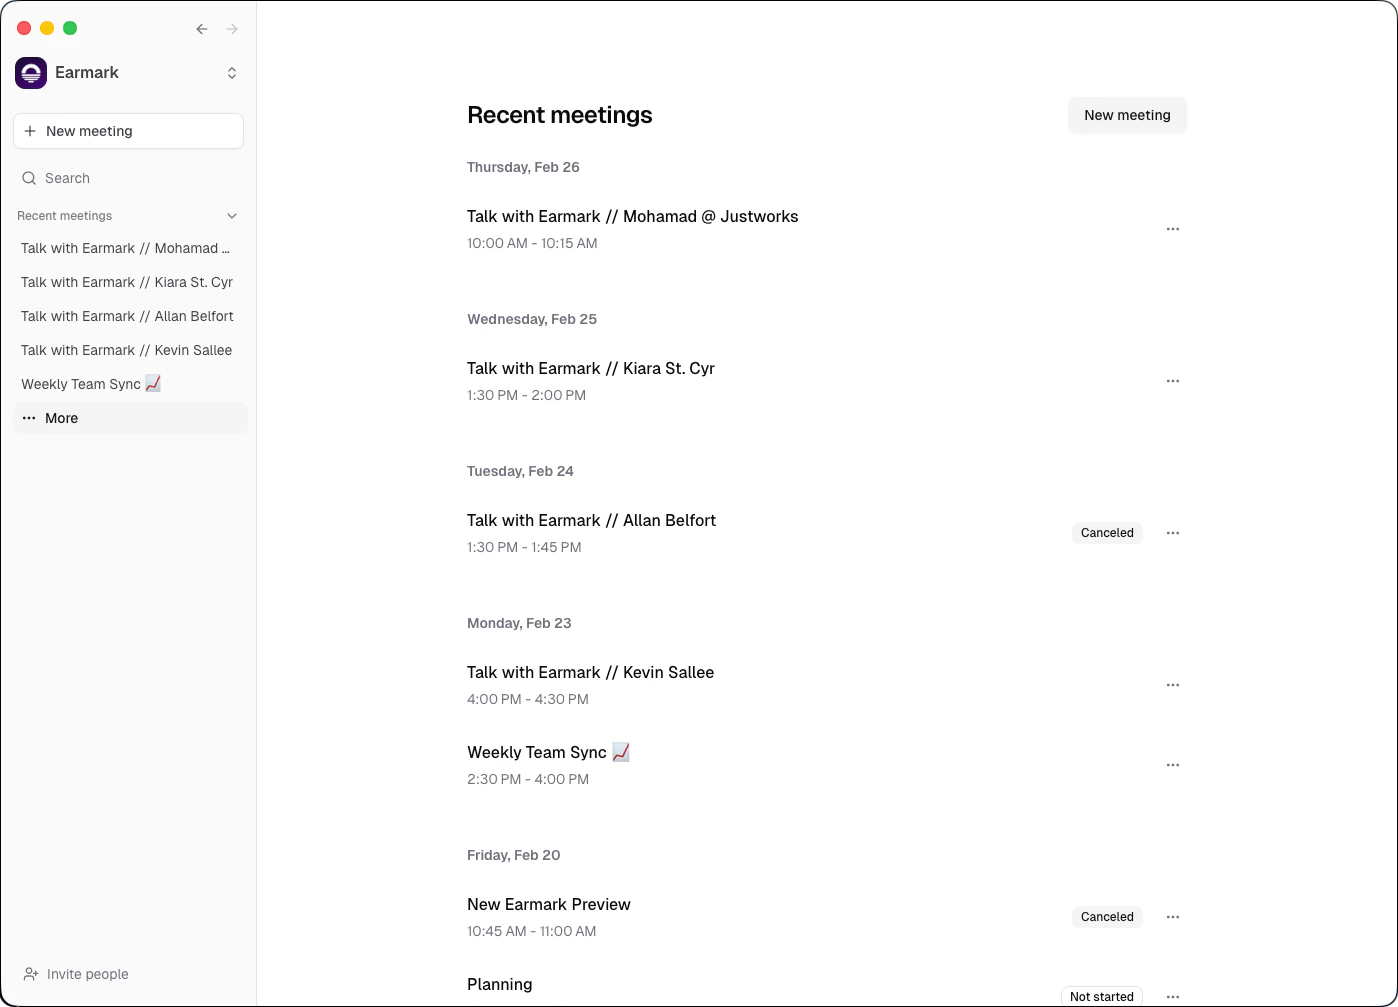
Task: Click the New meeting button at top right
Action: pyautogui.click(x=1127, y=115)
